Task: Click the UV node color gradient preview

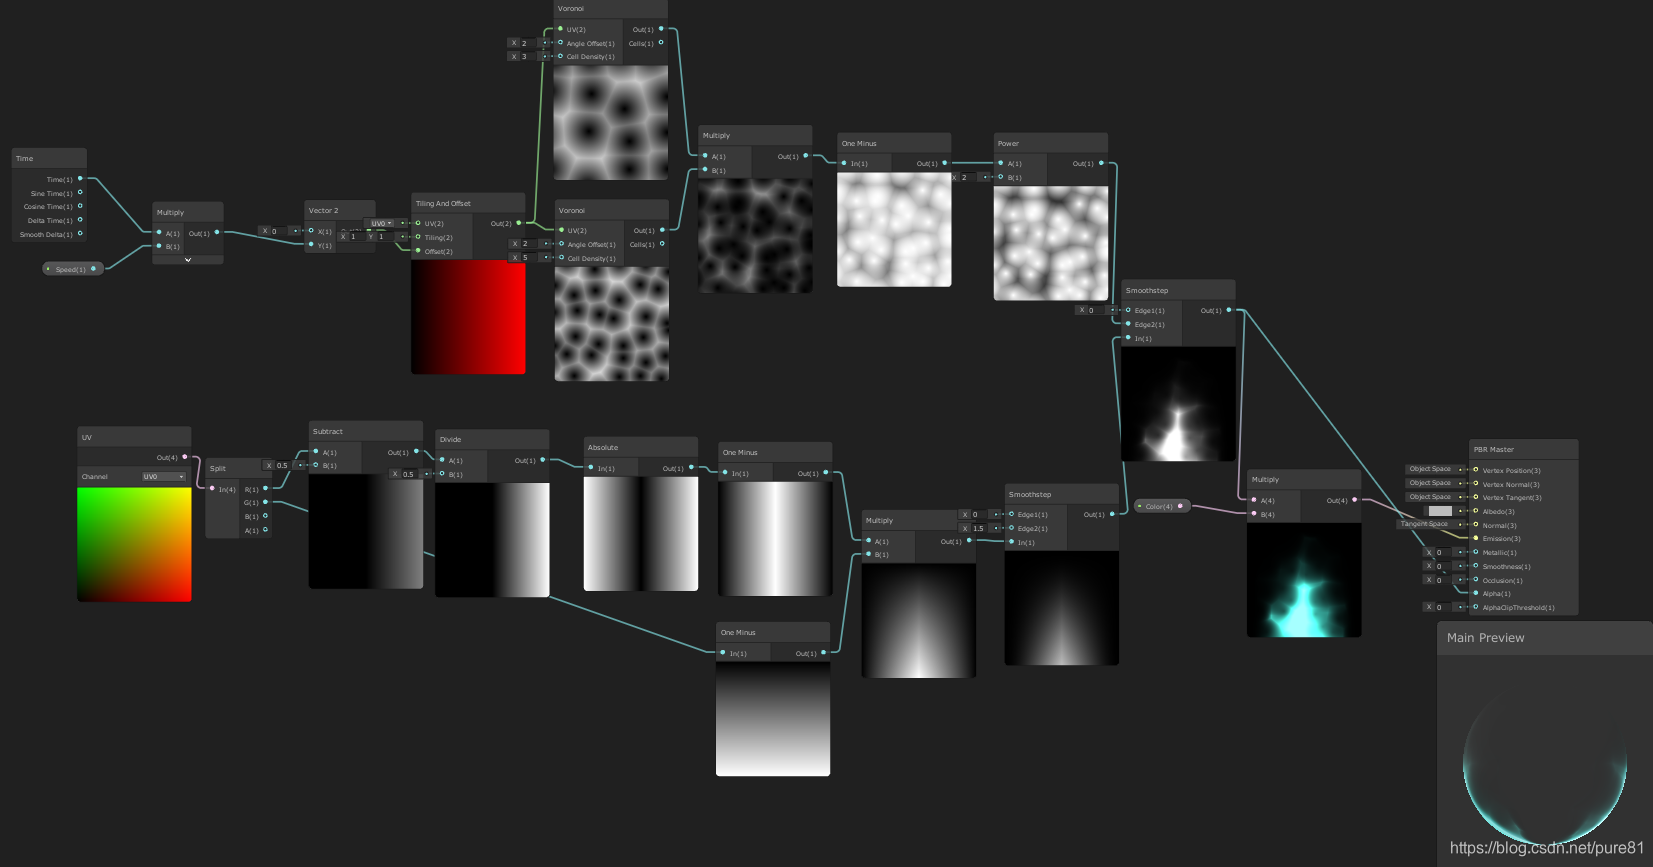Action: pos(134,544)
